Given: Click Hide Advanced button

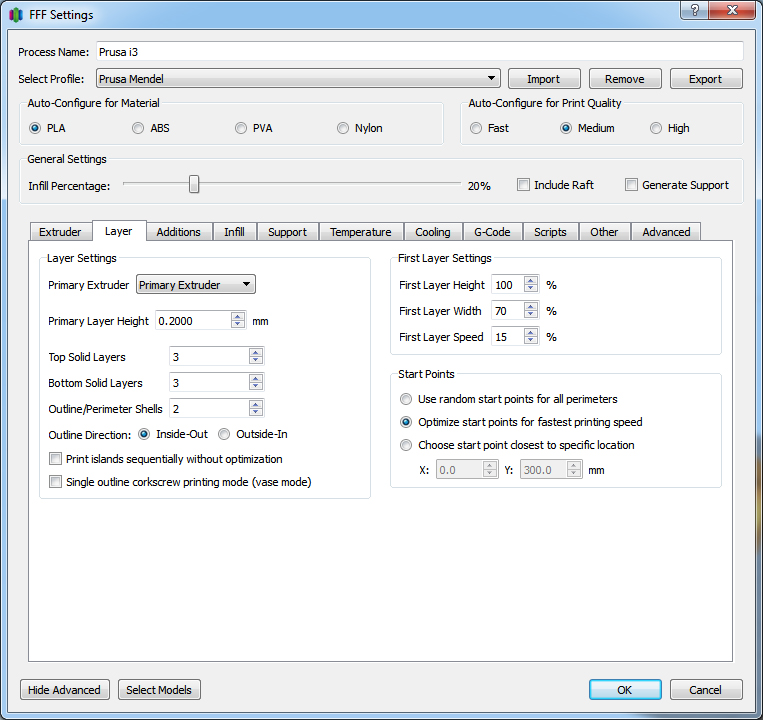Looking at the screenshot, I should [65, 690].
